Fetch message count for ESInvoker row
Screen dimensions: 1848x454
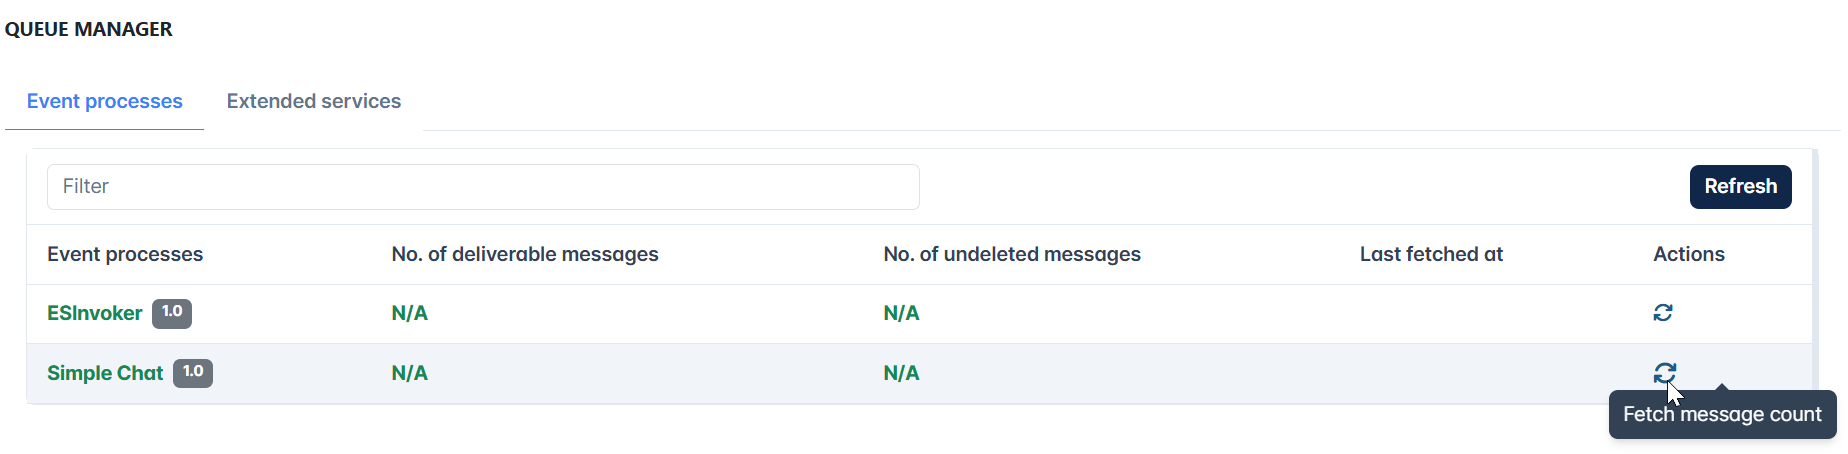click(x=1662, y=313)
